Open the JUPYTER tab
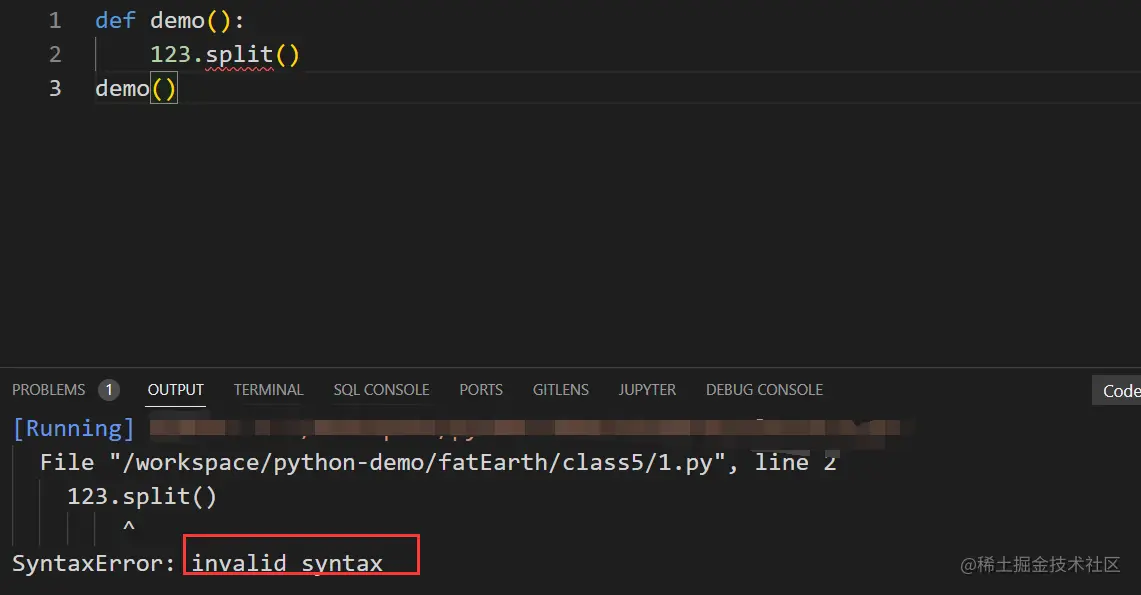The image size is (1141, 595). point(647,390)
